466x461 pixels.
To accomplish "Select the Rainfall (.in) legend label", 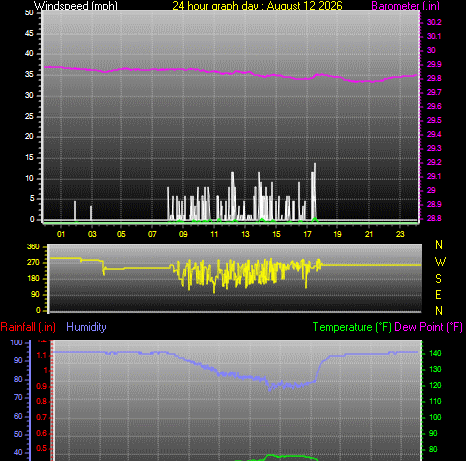I will pyautogui.click(x=28, y=327).
